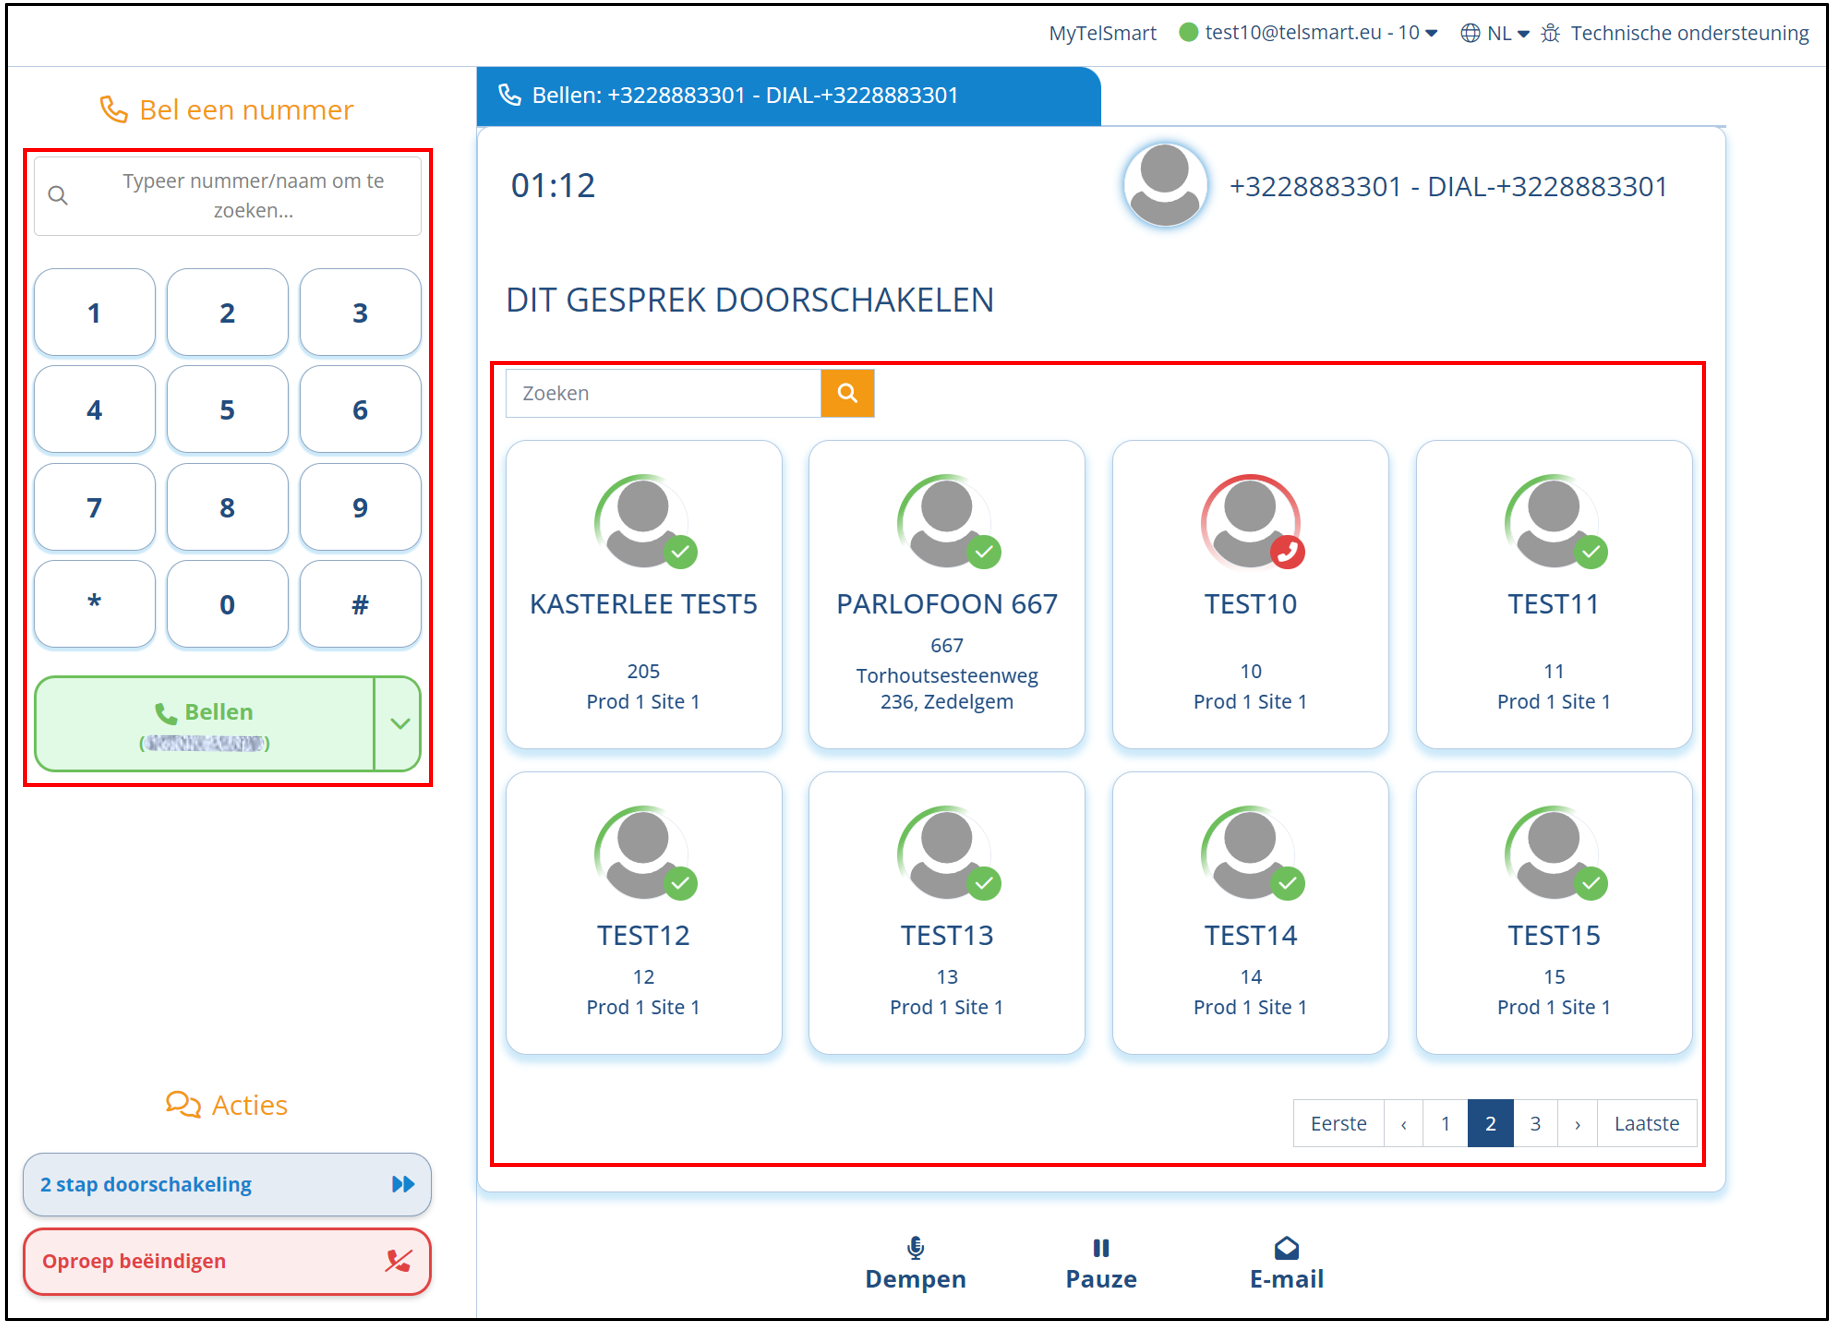Put the call on hold with Pauze
Image resolution: width=1836 pixels, height=1326 pixels.
point(1101,1263)
